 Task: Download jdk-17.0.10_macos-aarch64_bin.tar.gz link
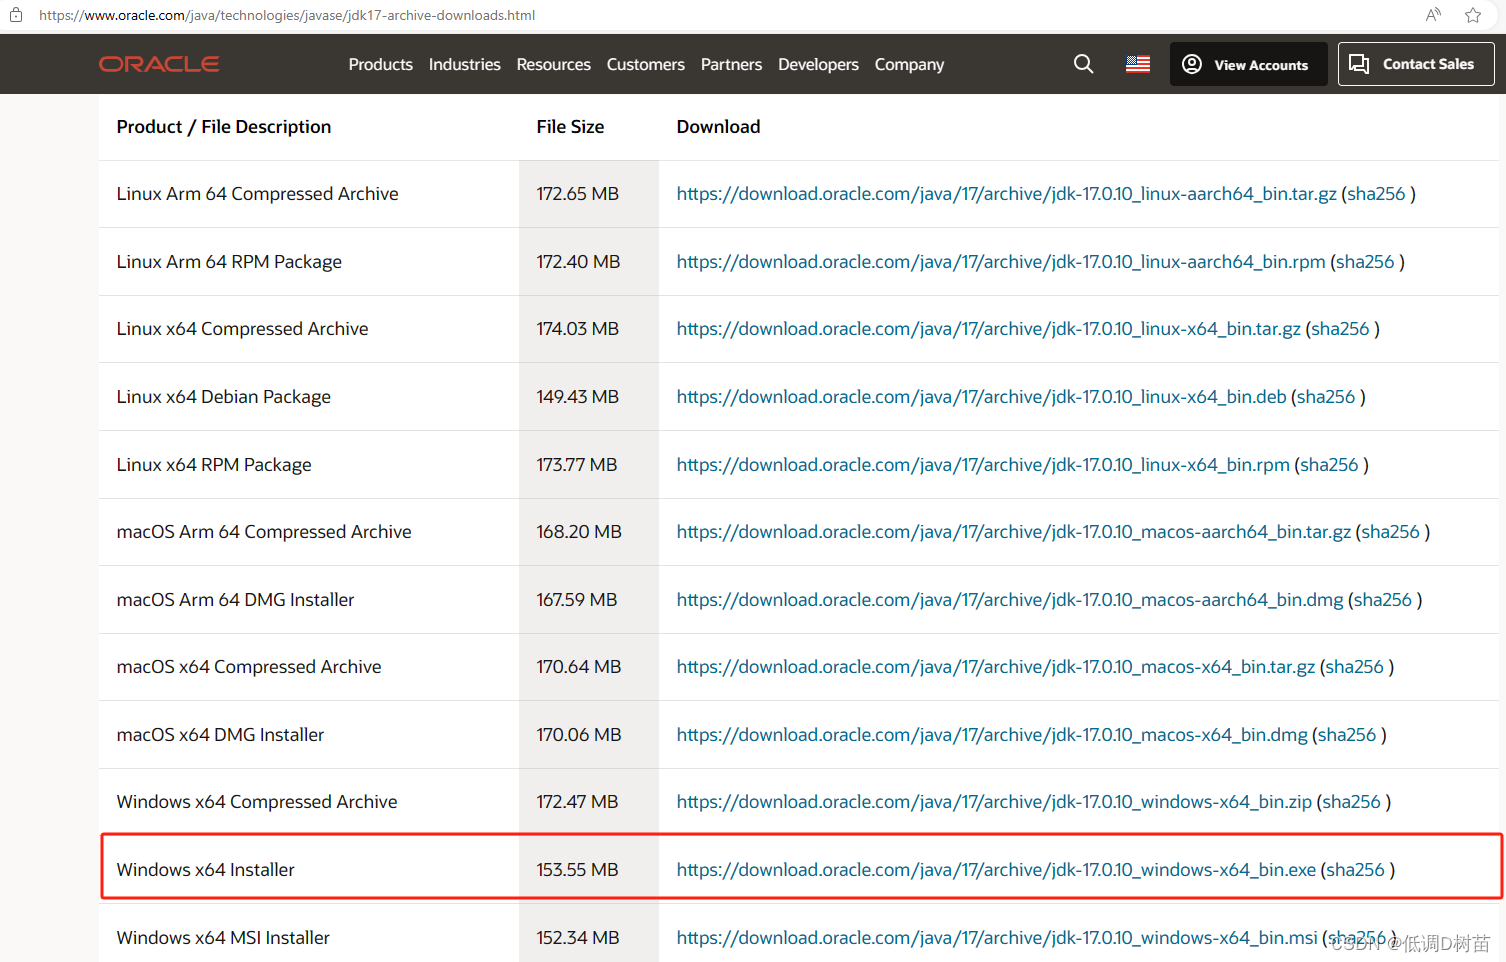tap(1014, 532)
